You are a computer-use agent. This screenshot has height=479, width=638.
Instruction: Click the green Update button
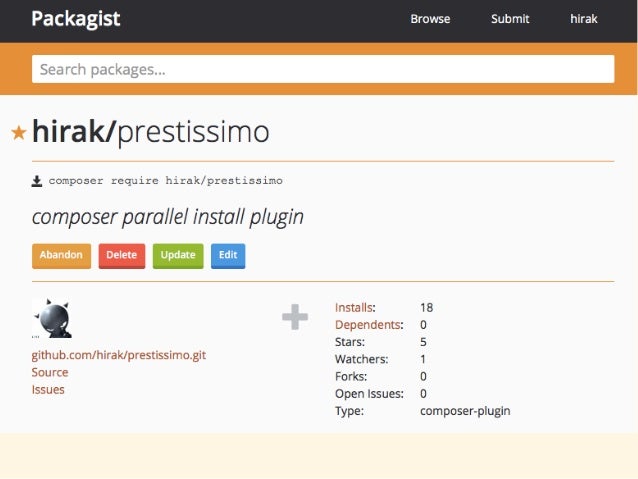point(178,256)
